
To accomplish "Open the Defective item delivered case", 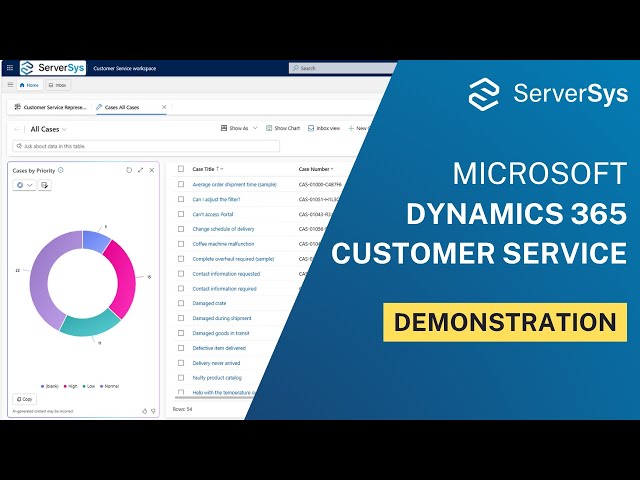I will coord(219,348).
